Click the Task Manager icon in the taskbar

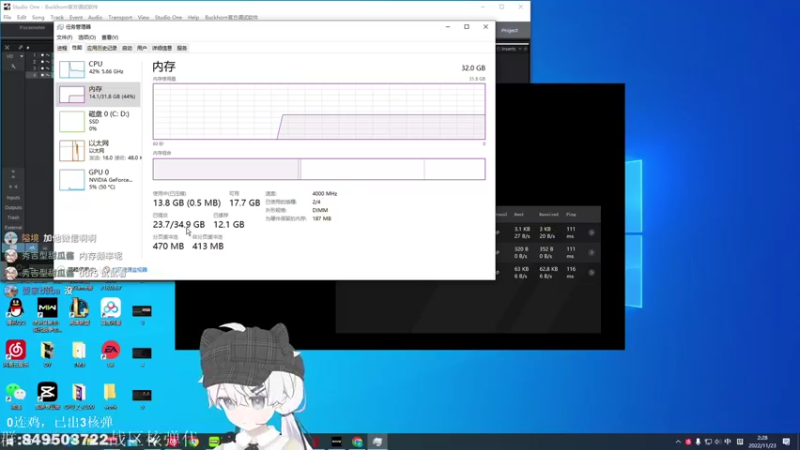(x=378, y=441)
